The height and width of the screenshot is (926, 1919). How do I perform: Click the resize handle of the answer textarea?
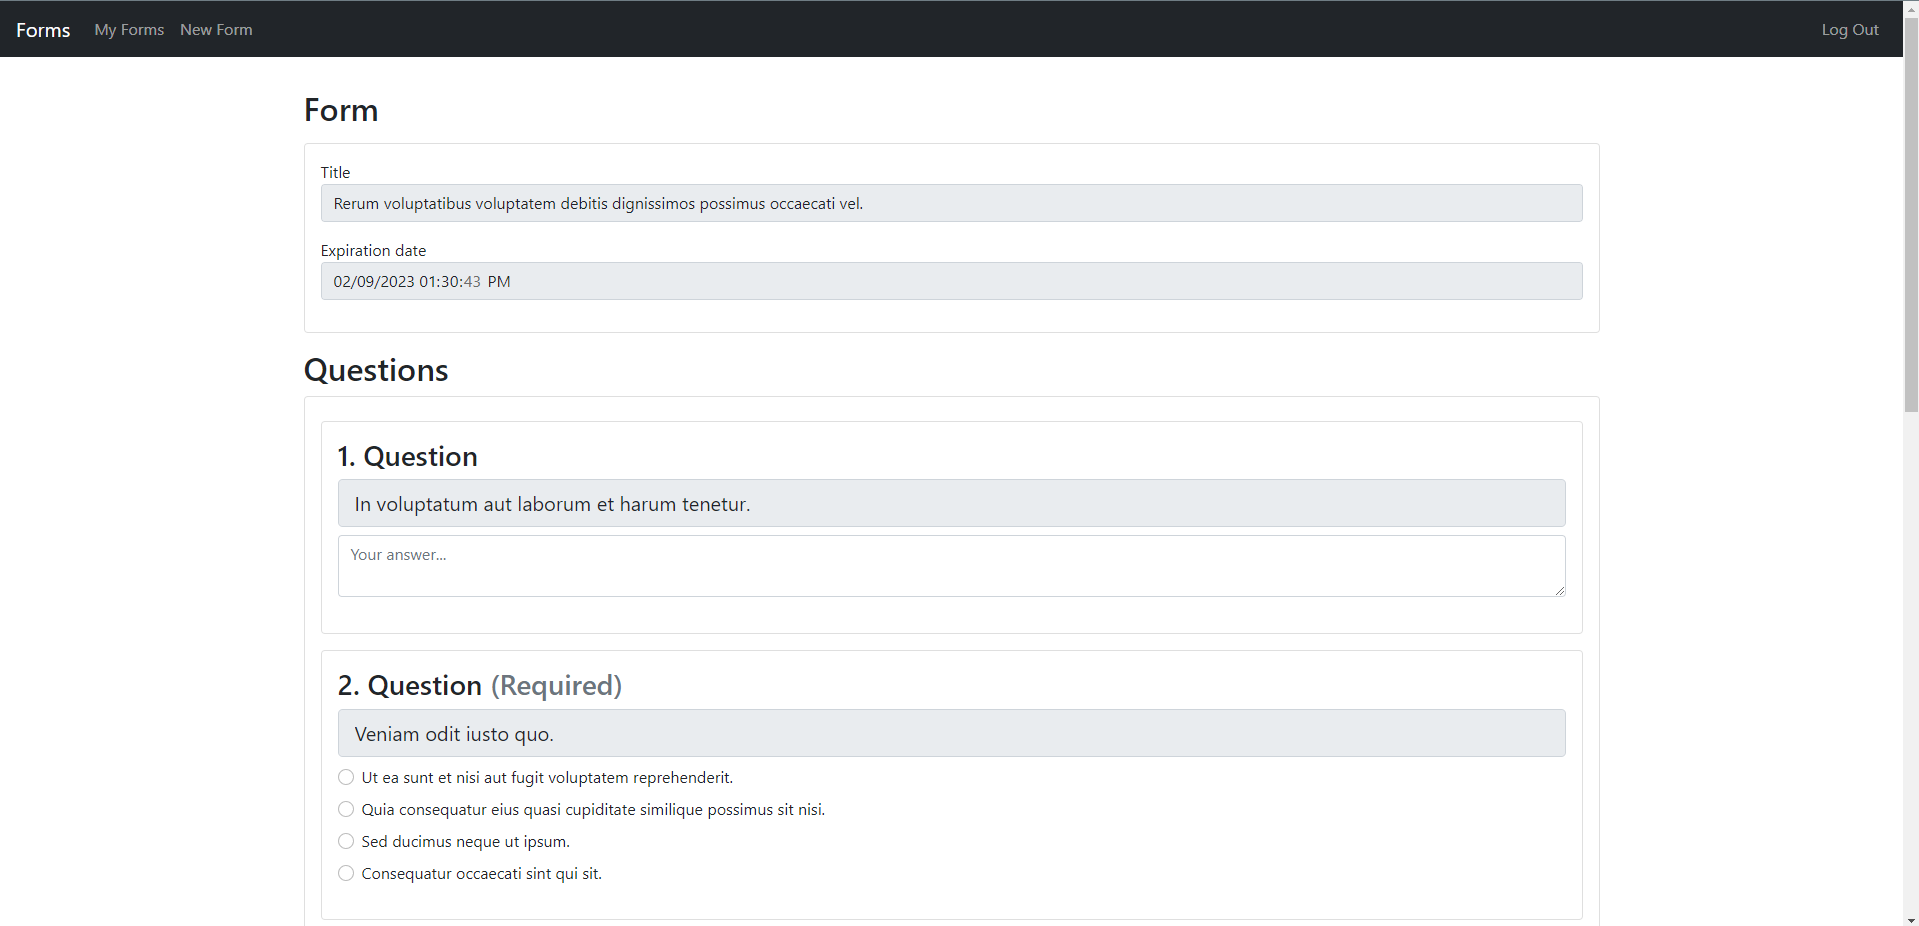tap(1560, 590)
